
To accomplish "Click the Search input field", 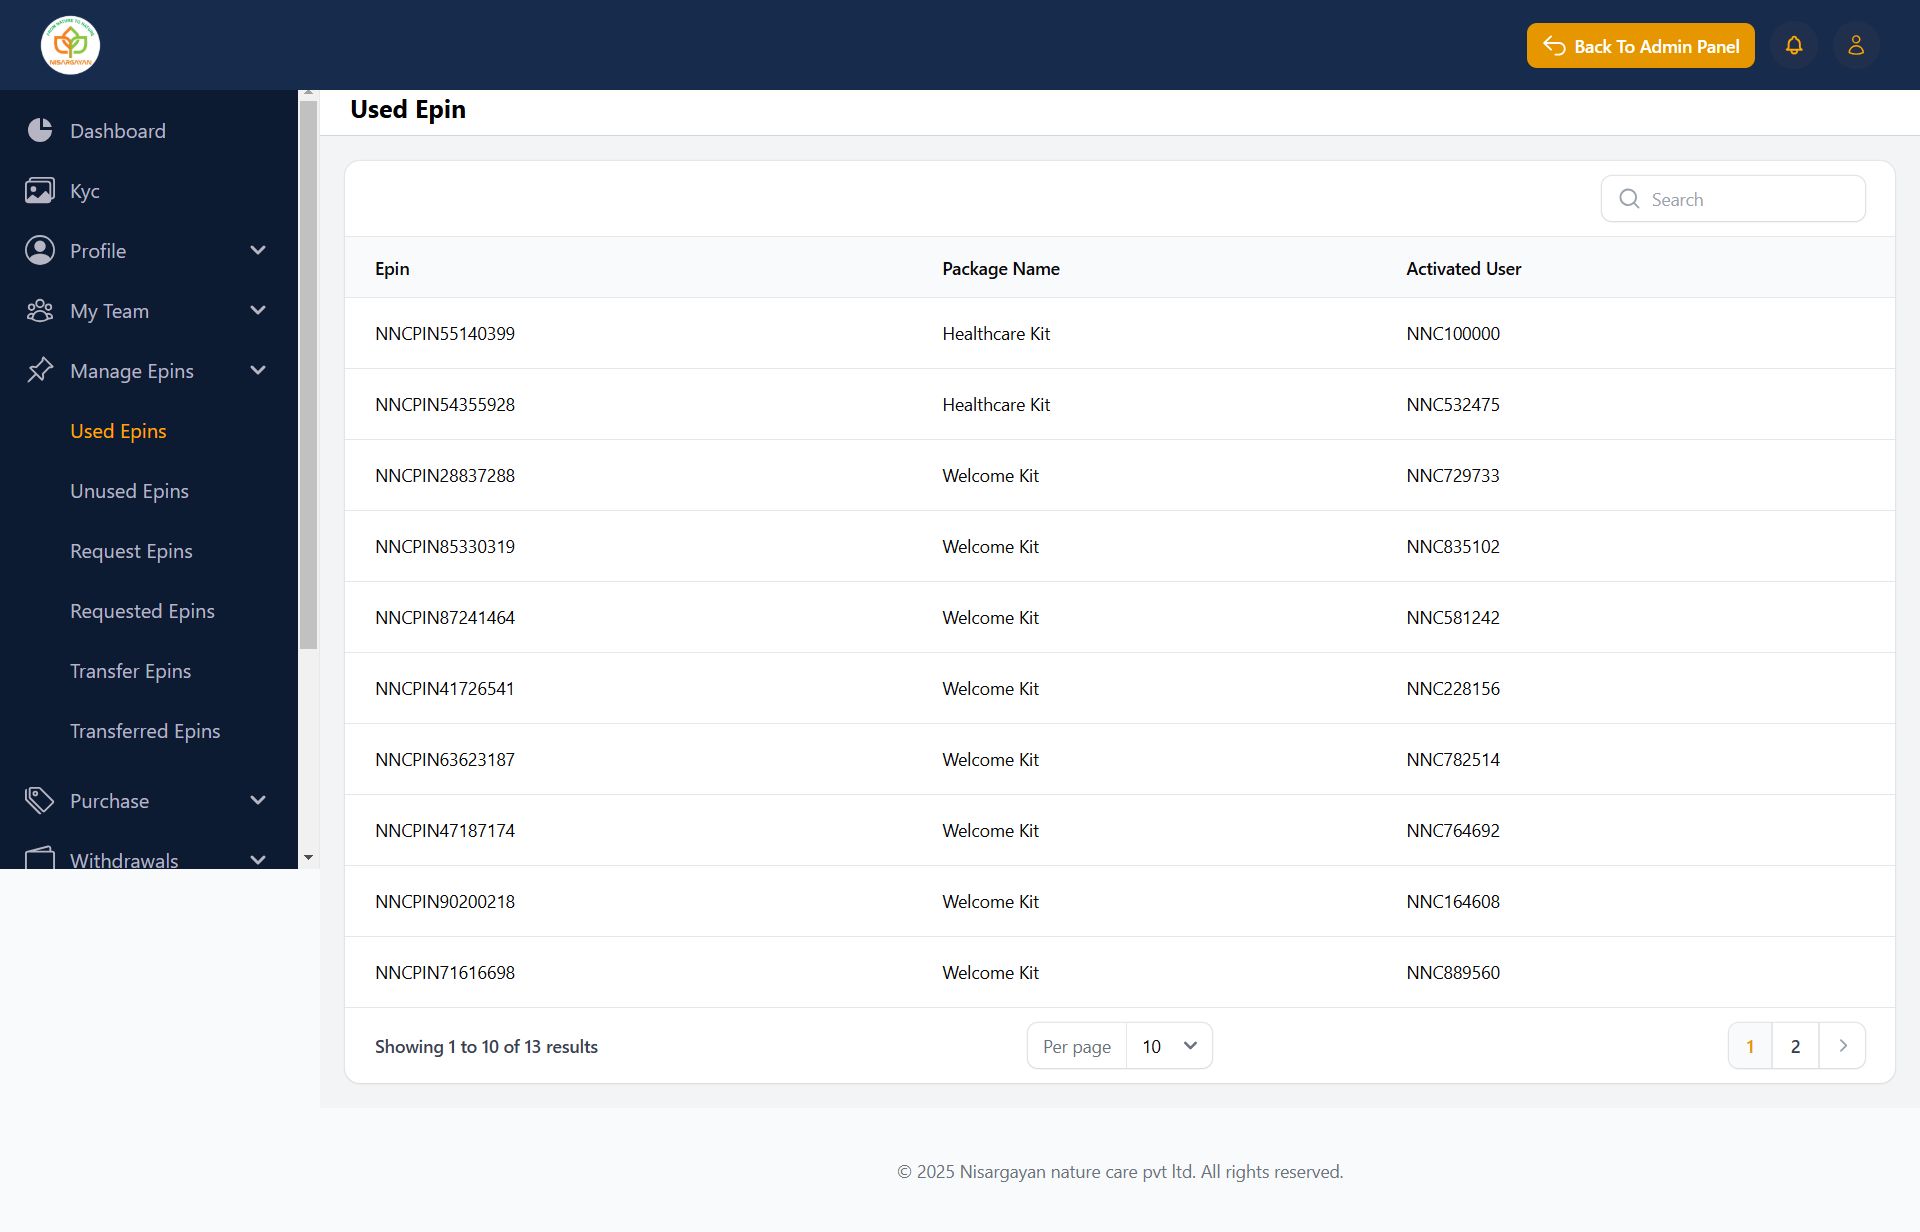I will tap(1750, 199).
